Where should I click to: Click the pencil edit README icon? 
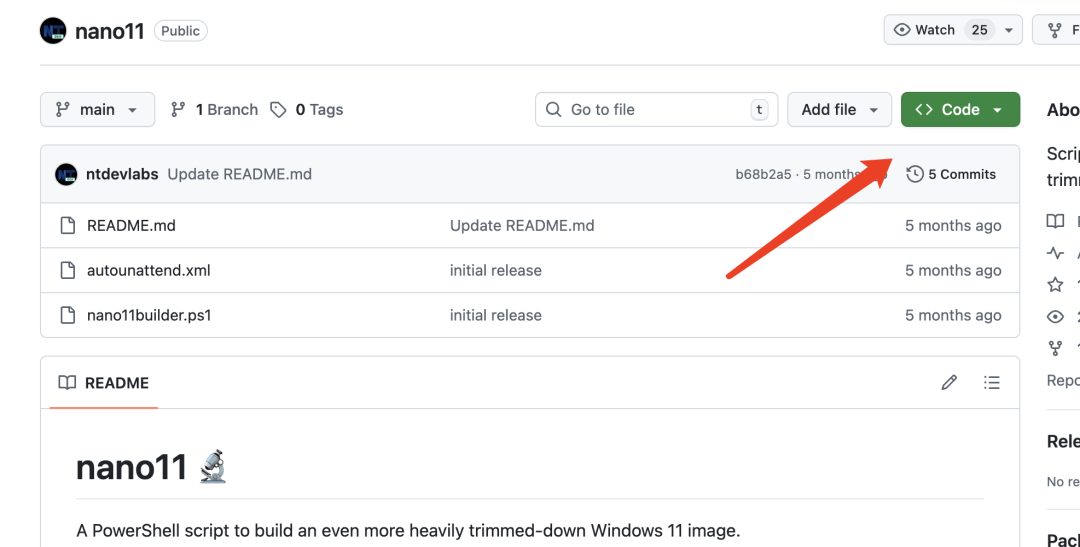[949, 382]
